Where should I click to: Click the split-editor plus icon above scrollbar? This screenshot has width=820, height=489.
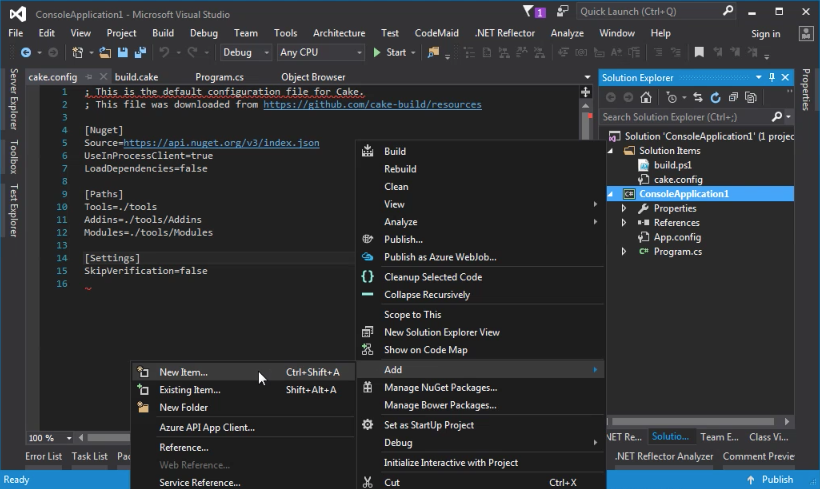(585, 92)
